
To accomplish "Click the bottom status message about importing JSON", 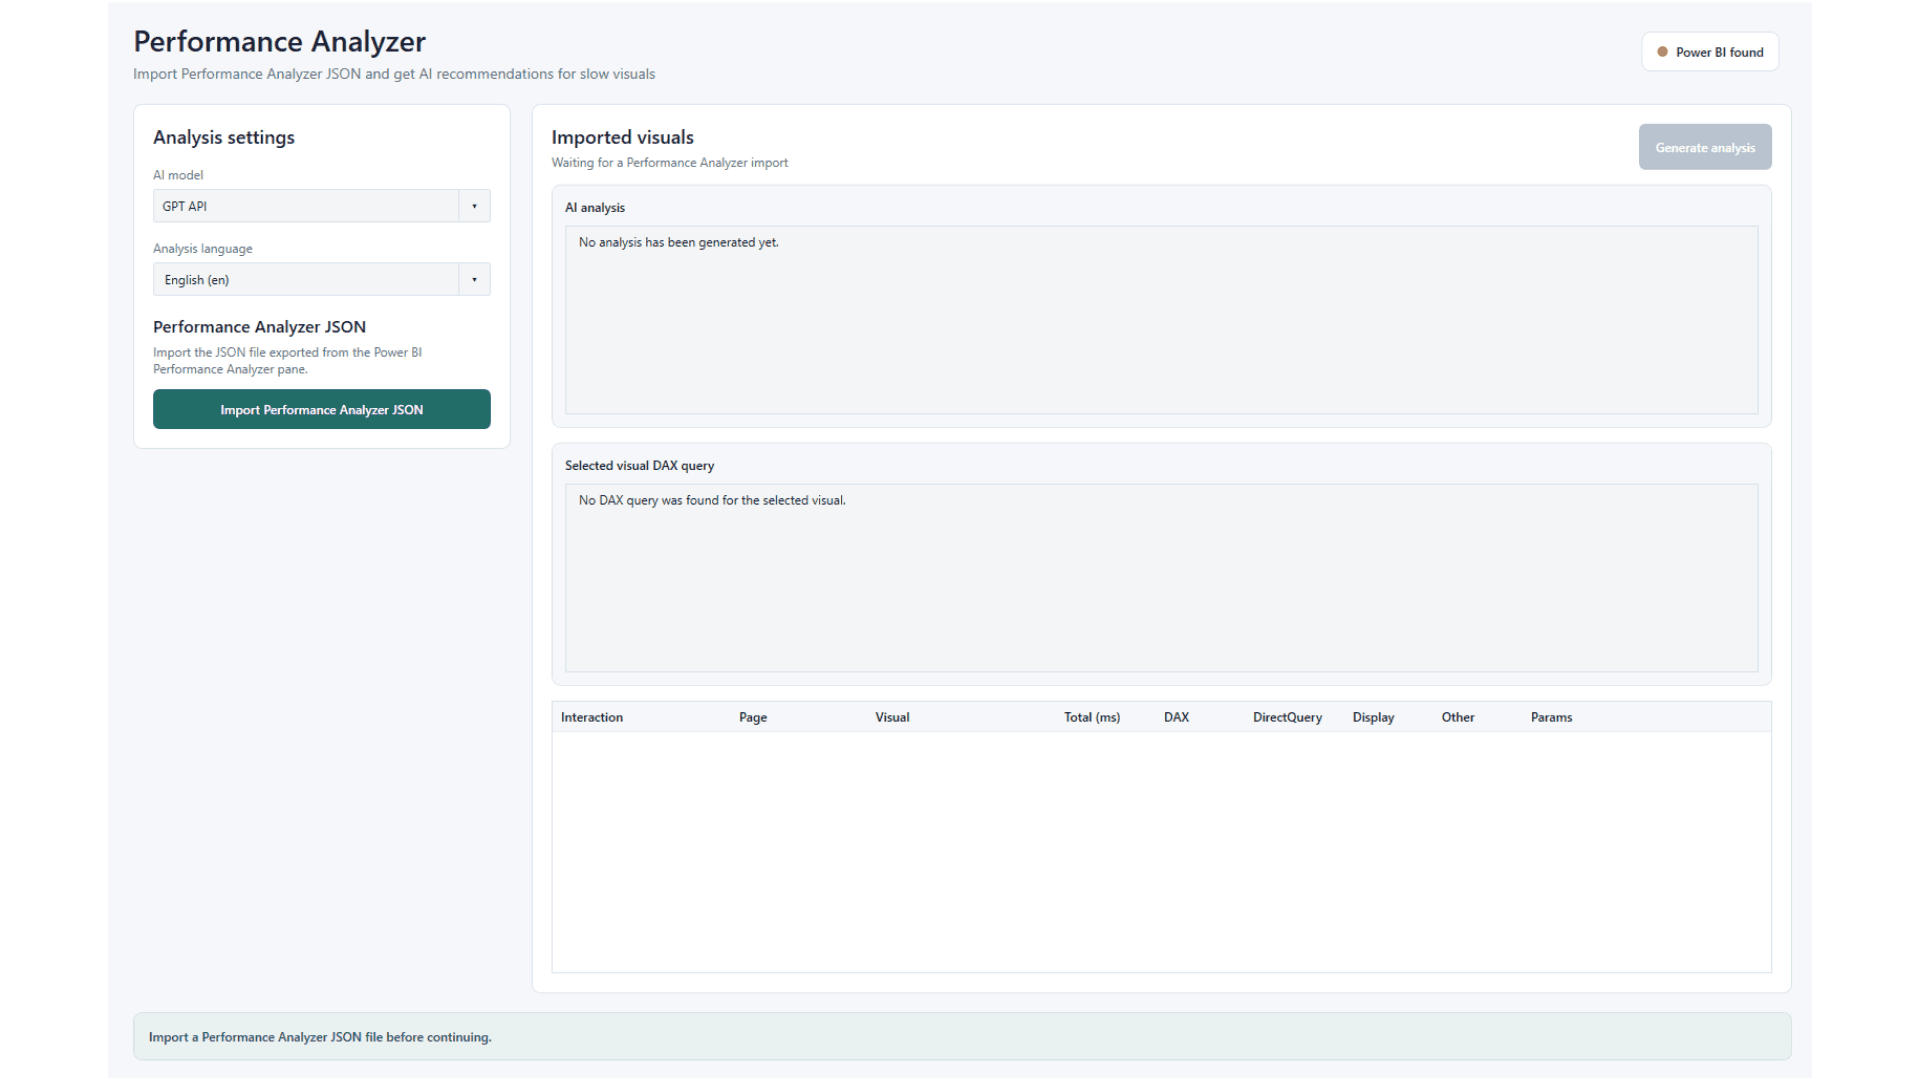I will [x=320, y=1037].
